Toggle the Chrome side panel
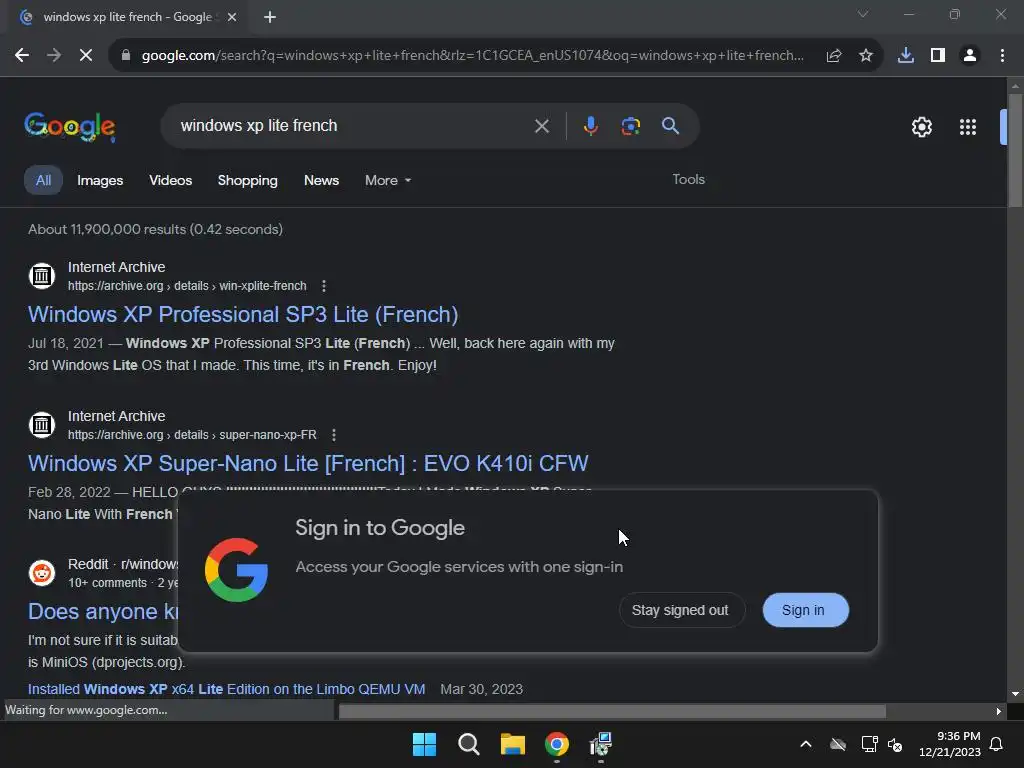This screenshot has width=1024, height=768. (x=938, y=56)
